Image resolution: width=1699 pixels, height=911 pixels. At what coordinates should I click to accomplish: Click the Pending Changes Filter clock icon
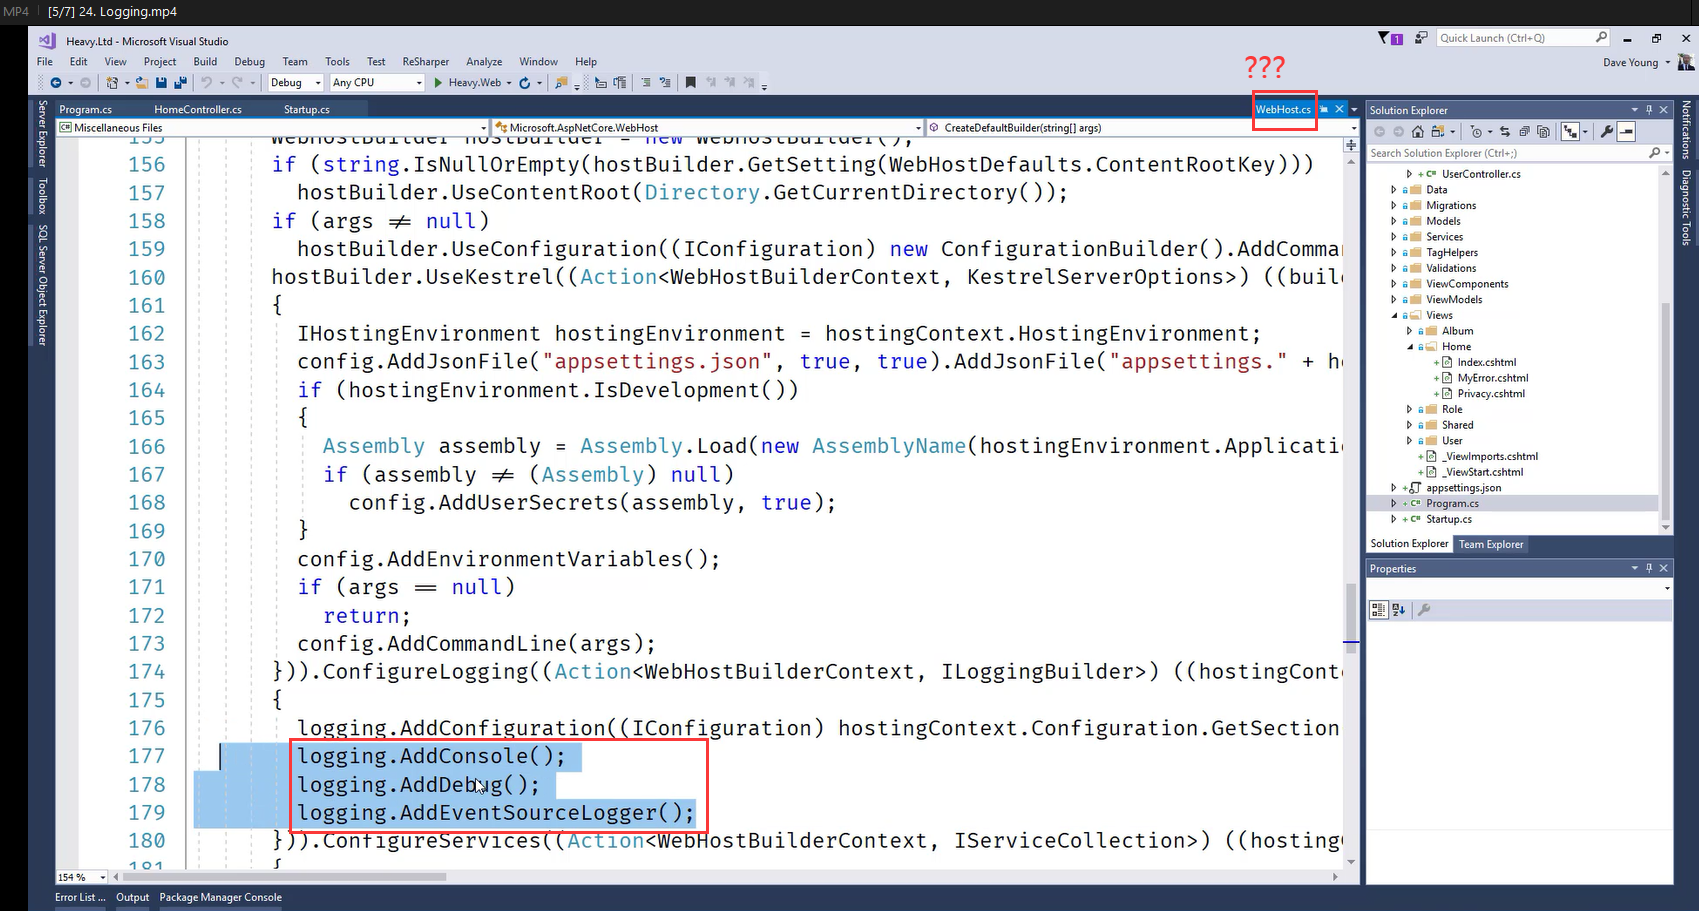tap(1476, 132)
